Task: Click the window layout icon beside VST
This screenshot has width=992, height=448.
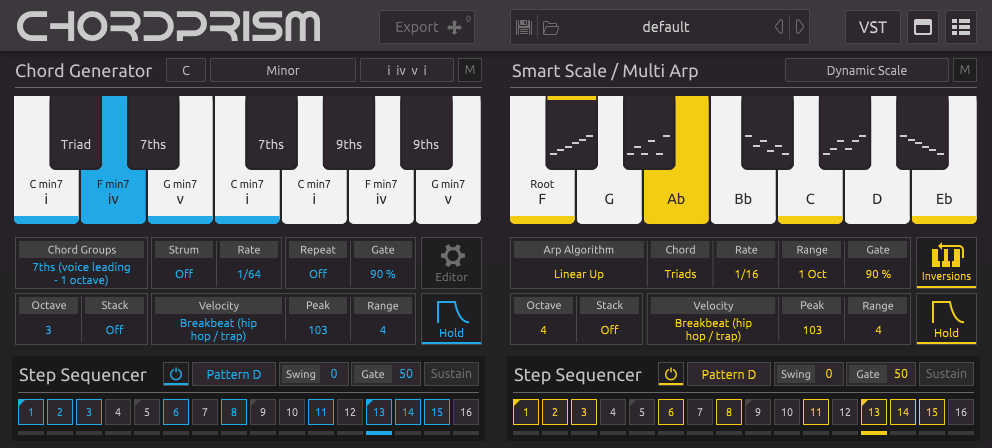Action: click(923, 28)
